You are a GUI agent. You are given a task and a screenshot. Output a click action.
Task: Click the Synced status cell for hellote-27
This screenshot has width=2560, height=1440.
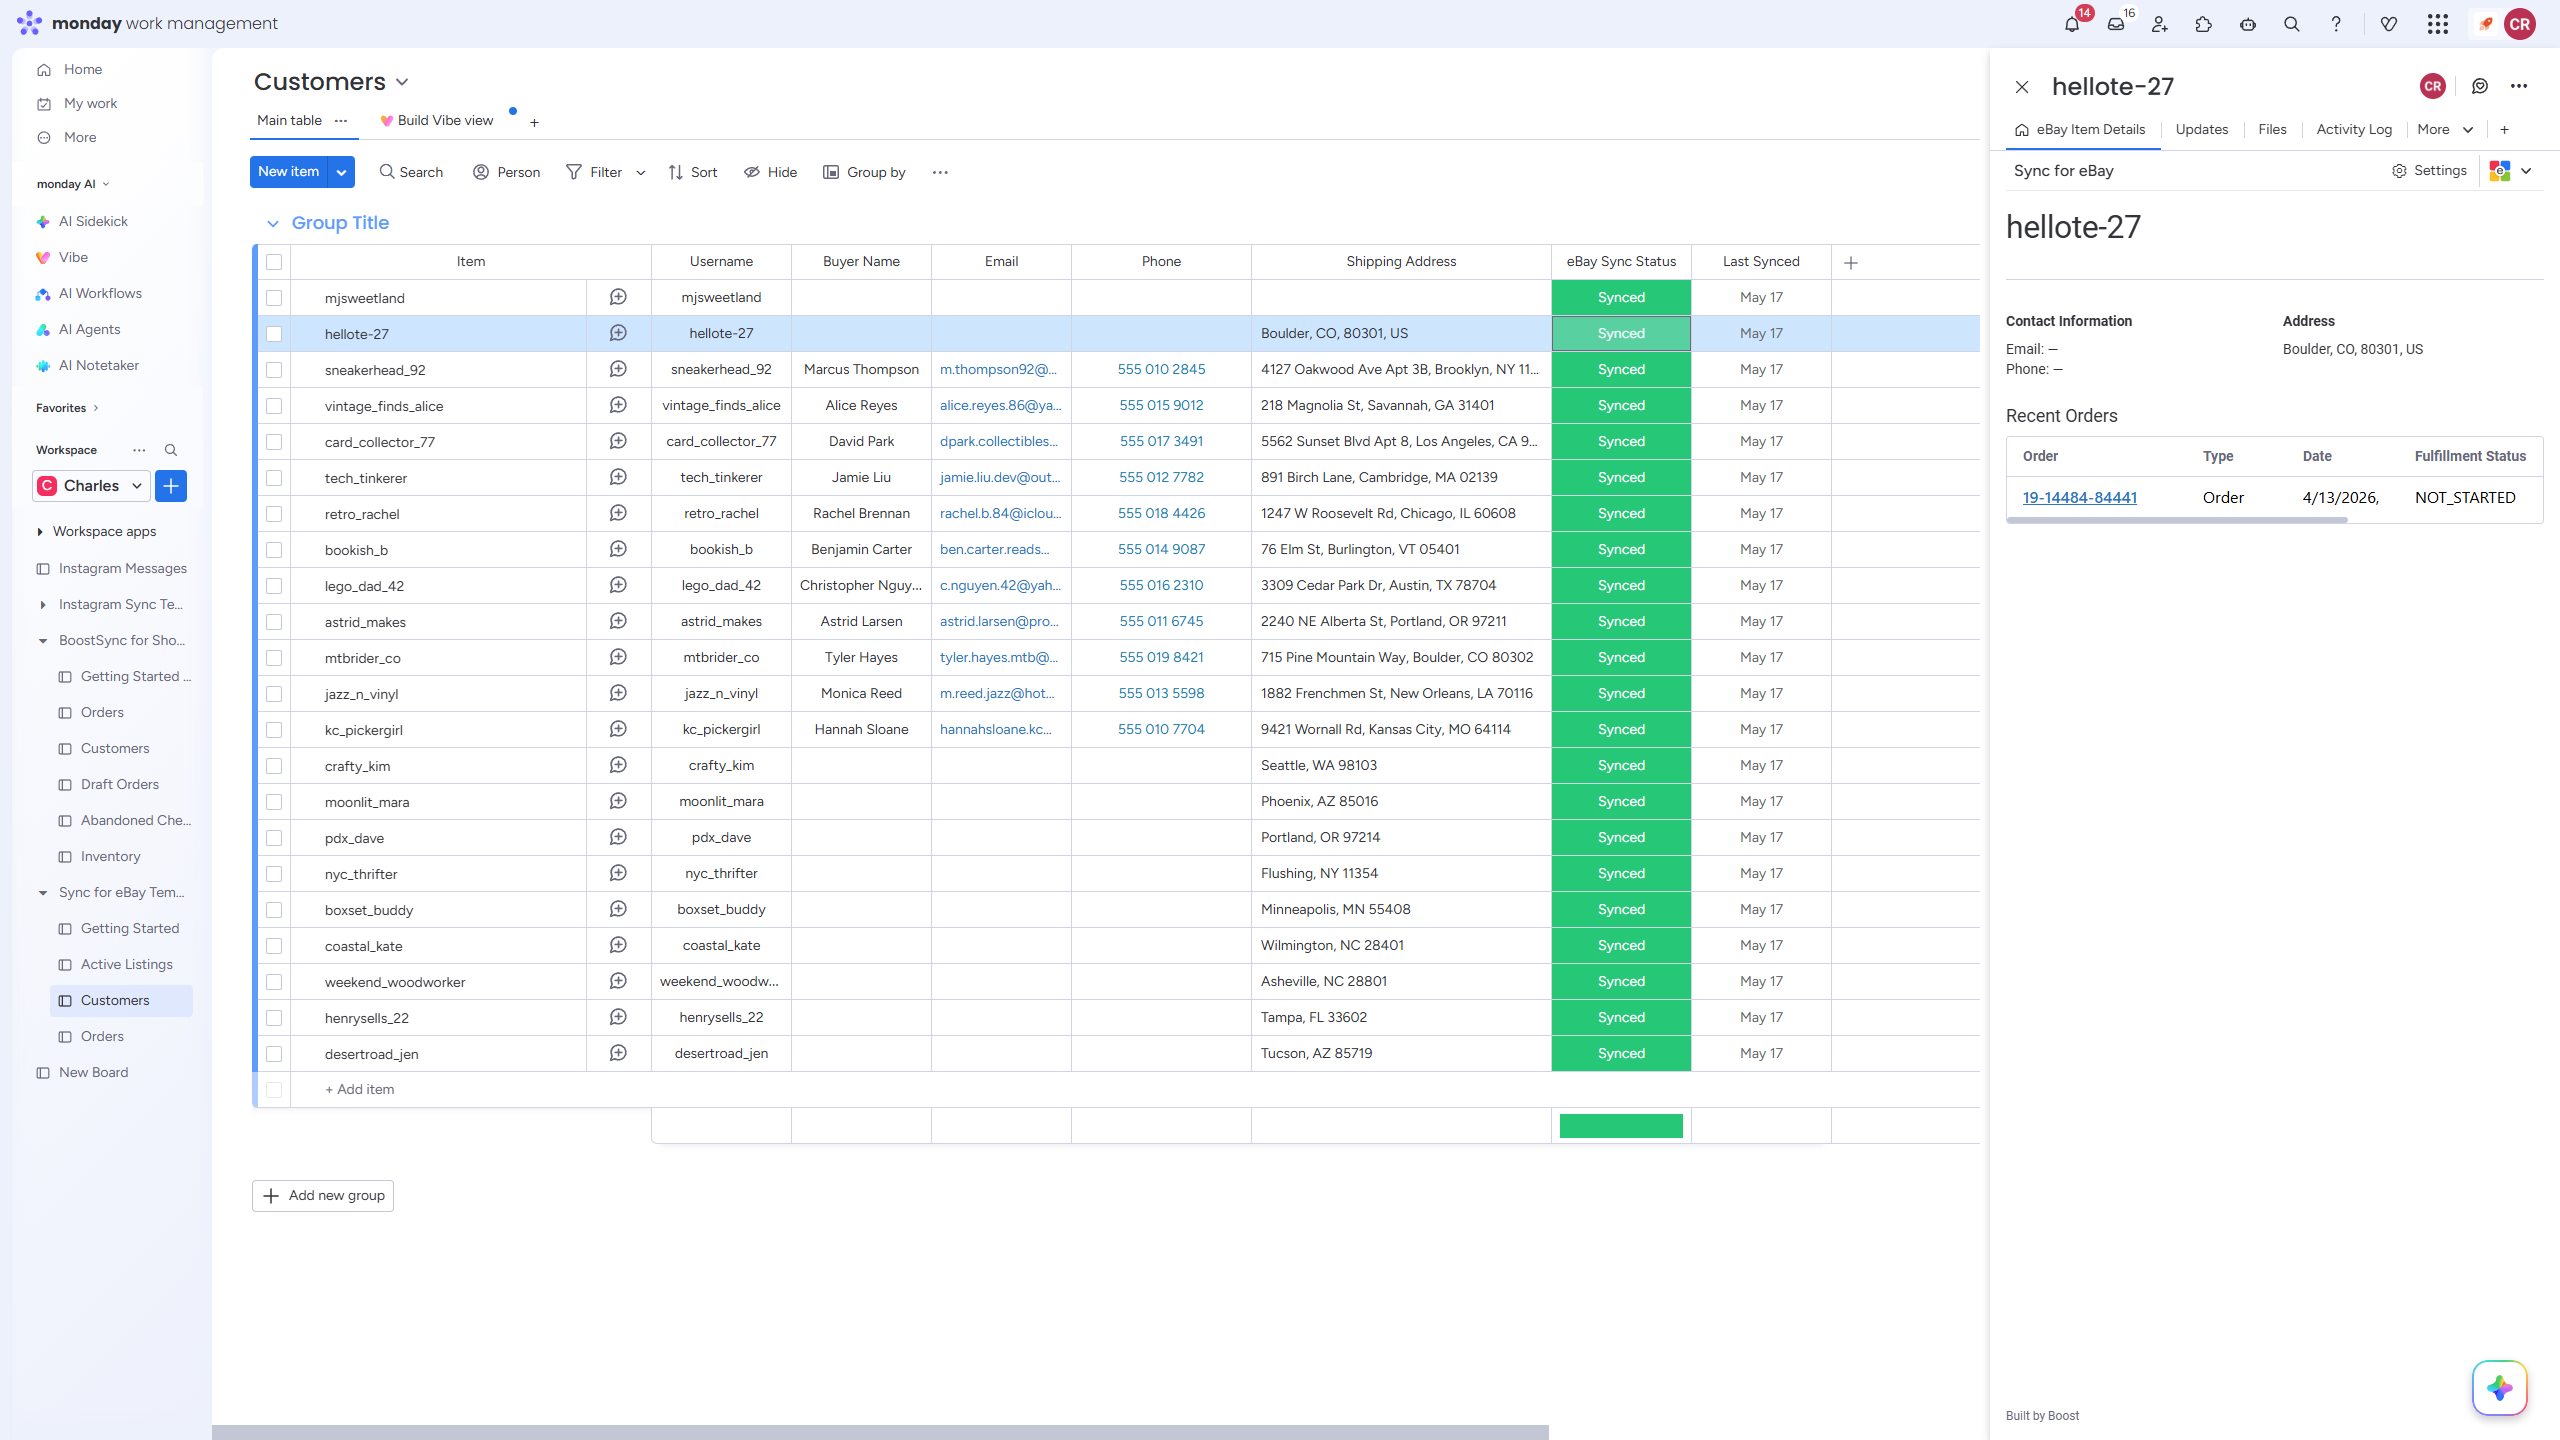click(x=1621, y=333)
